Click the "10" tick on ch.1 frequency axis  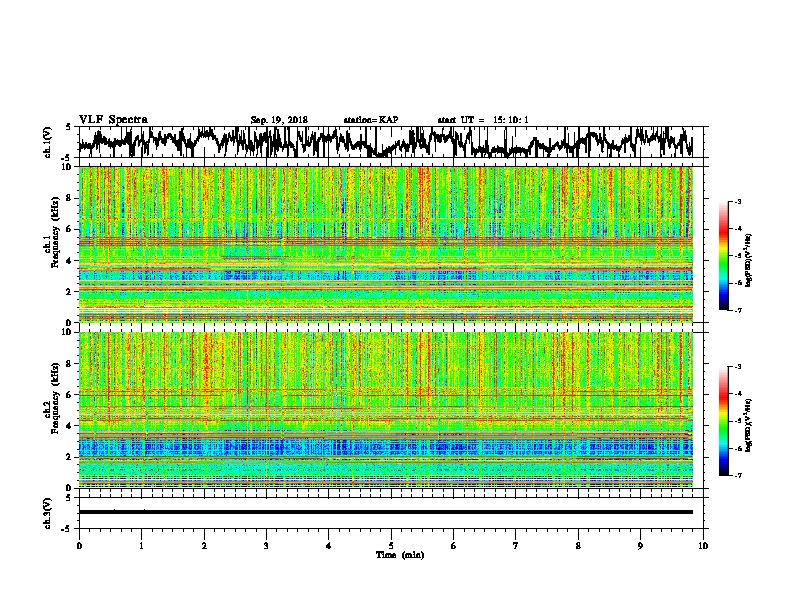click(x=67, y=167)
